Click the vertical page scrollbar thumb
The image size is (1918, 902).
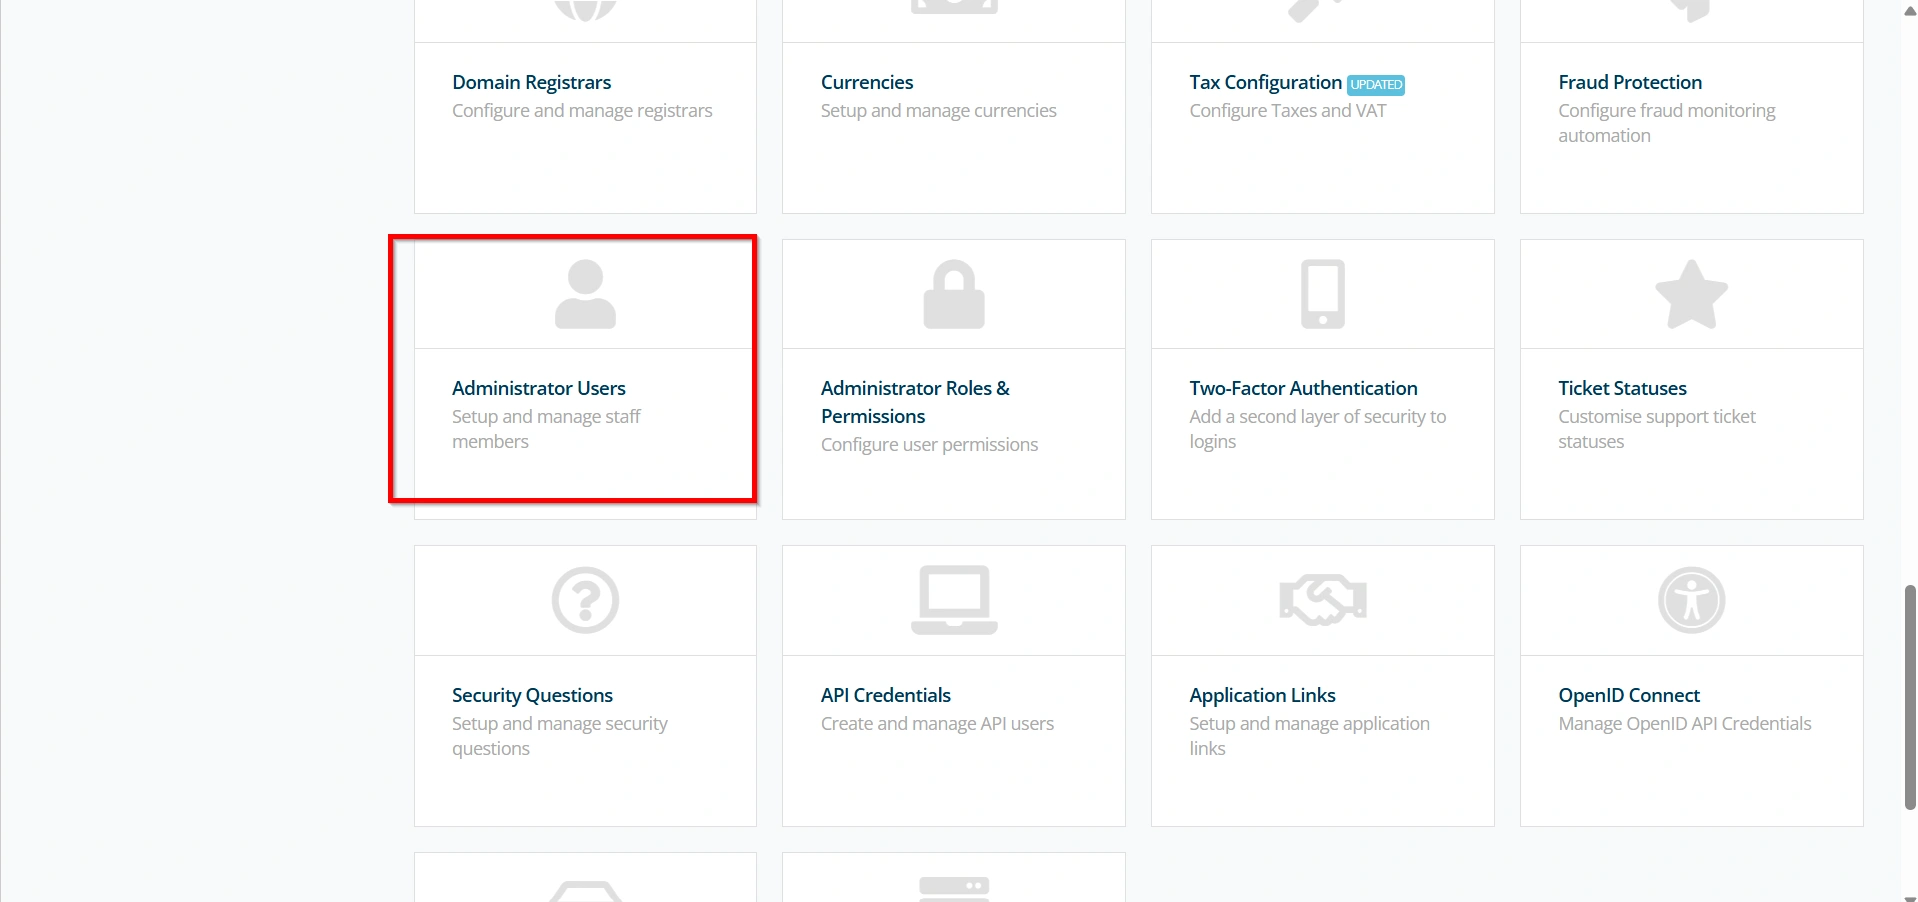[1909, 697]
